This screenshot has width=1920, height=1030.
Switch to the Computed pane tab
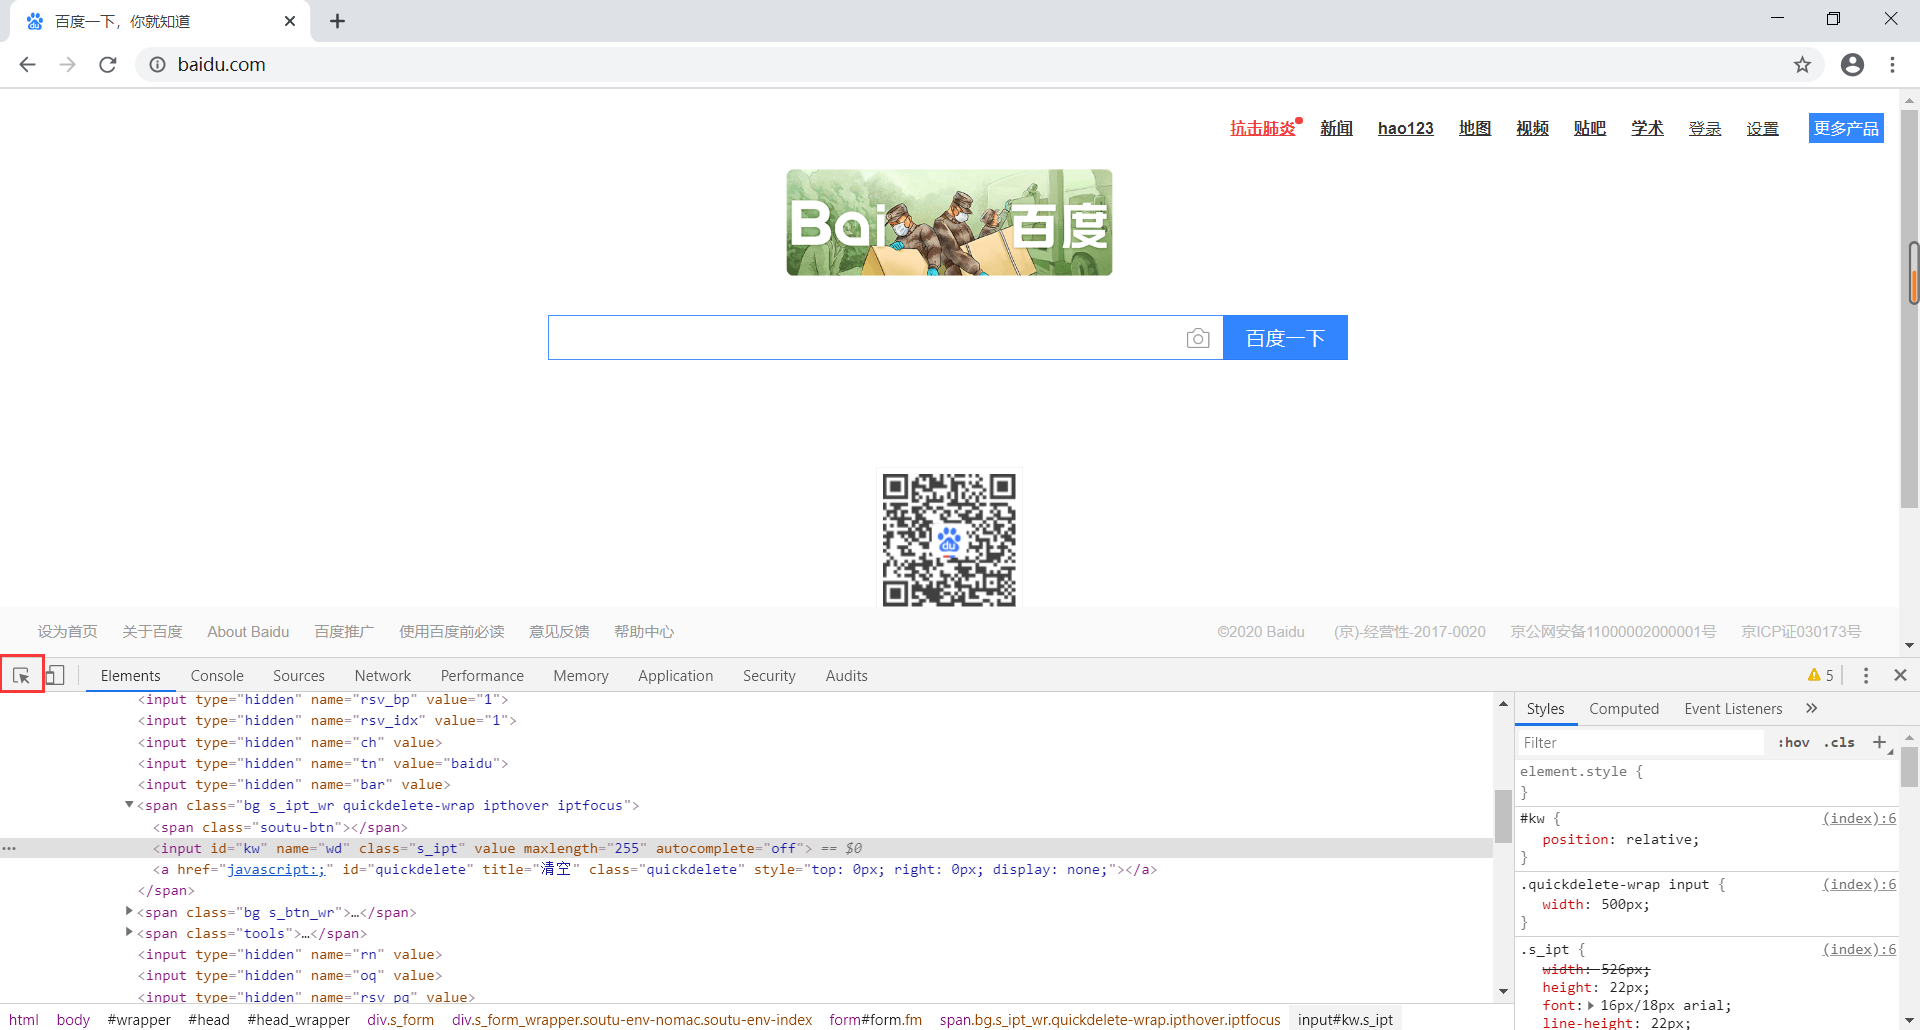click(1624, 709)
